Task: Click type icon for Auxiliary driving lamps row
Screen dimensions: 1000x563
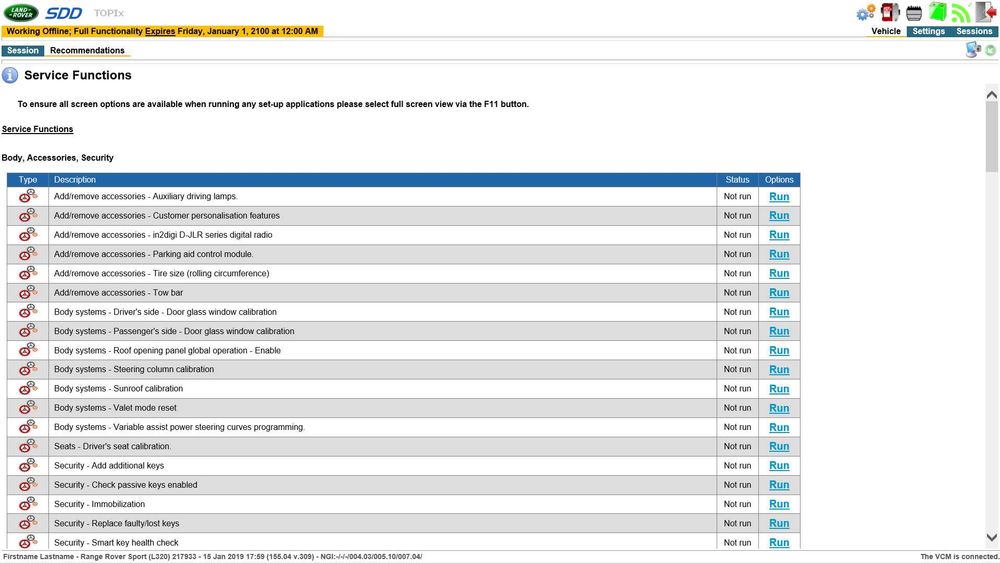Action: point(27,196)
